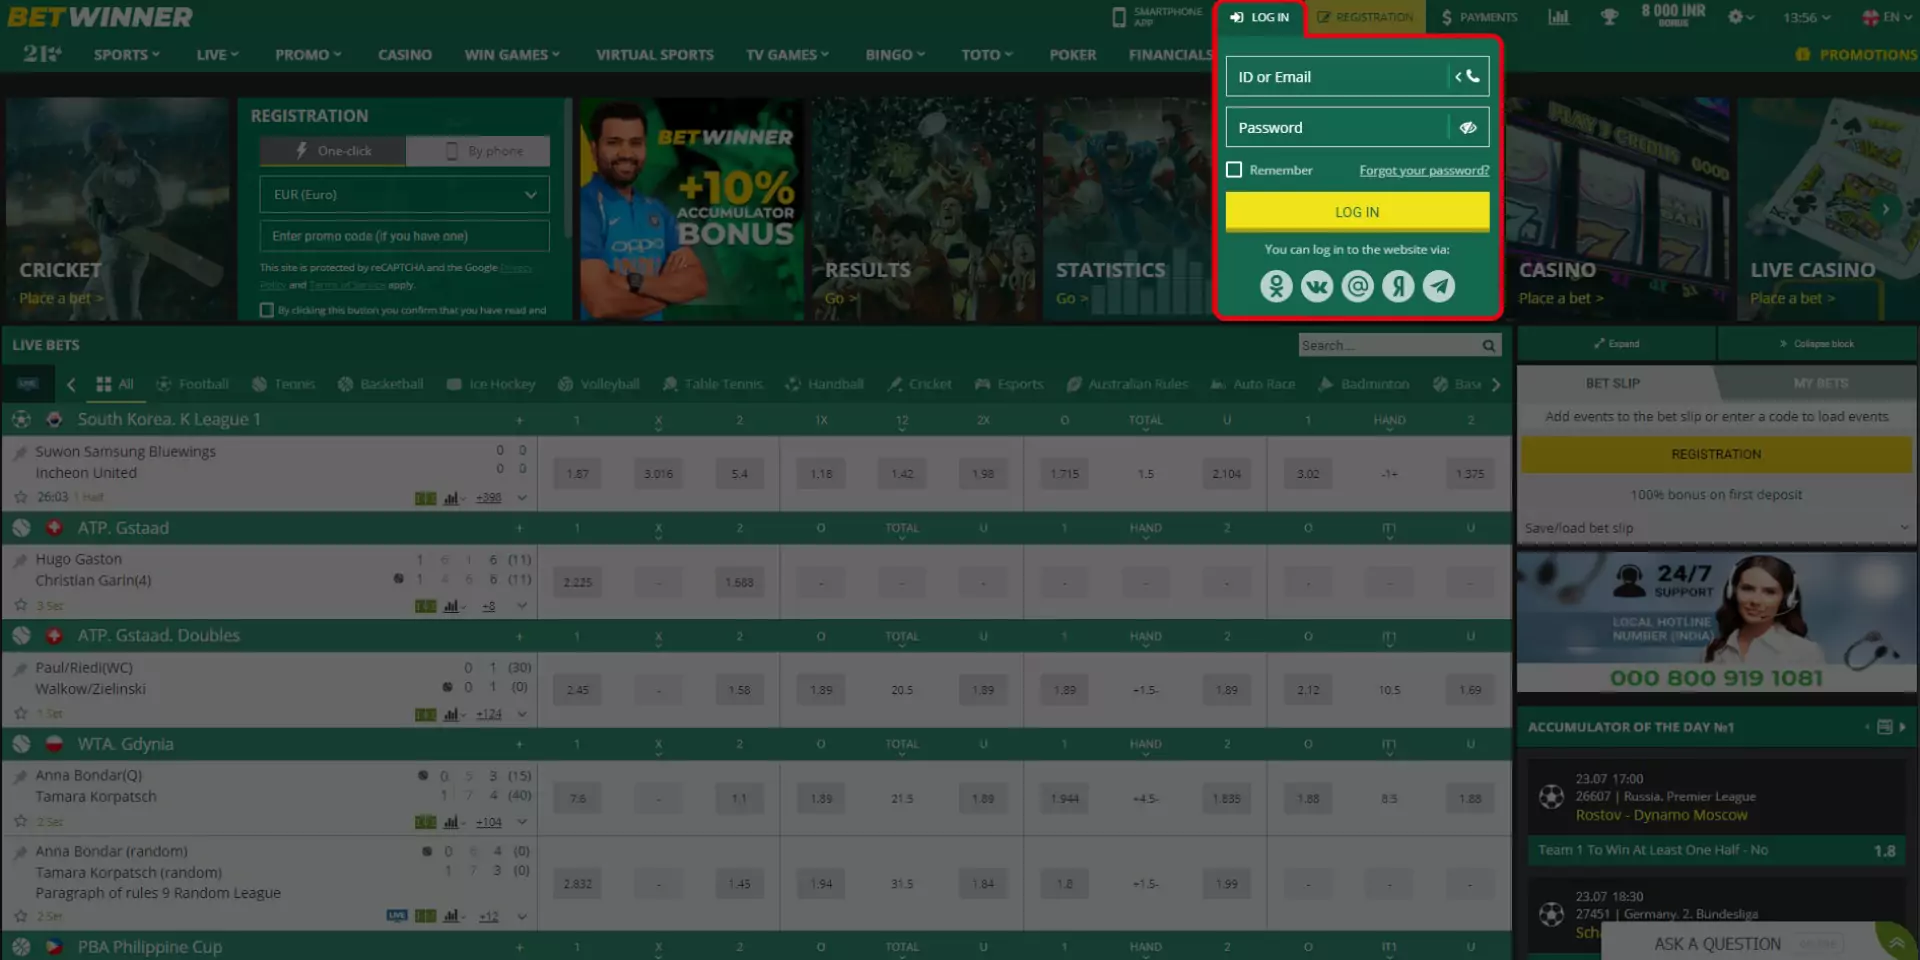Viewport: 1920px width, 960px height.
Task: Log in with the VK icon
Action: click(1317, 286)
